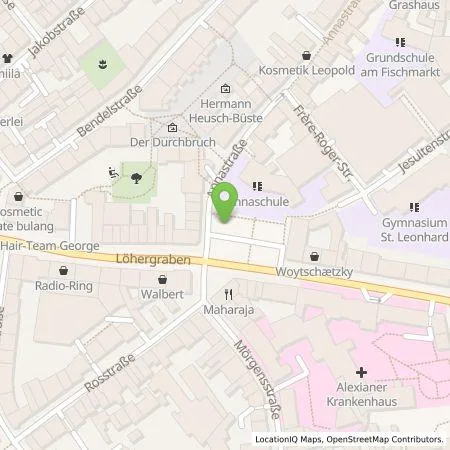Select the playground slide icon near park
Viewport: 450px width, 450px height.
[x=114, y=173]
